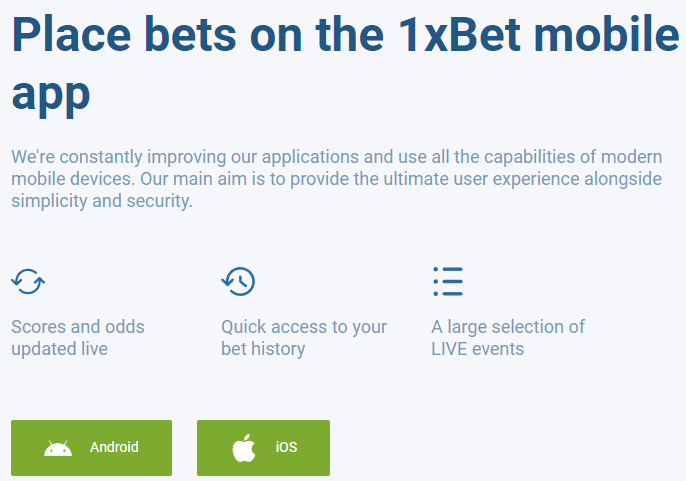Click the 'Place bets on the 1xBet mobile' heading line
This screenshot has height=481, width=686.
(346, 34)
